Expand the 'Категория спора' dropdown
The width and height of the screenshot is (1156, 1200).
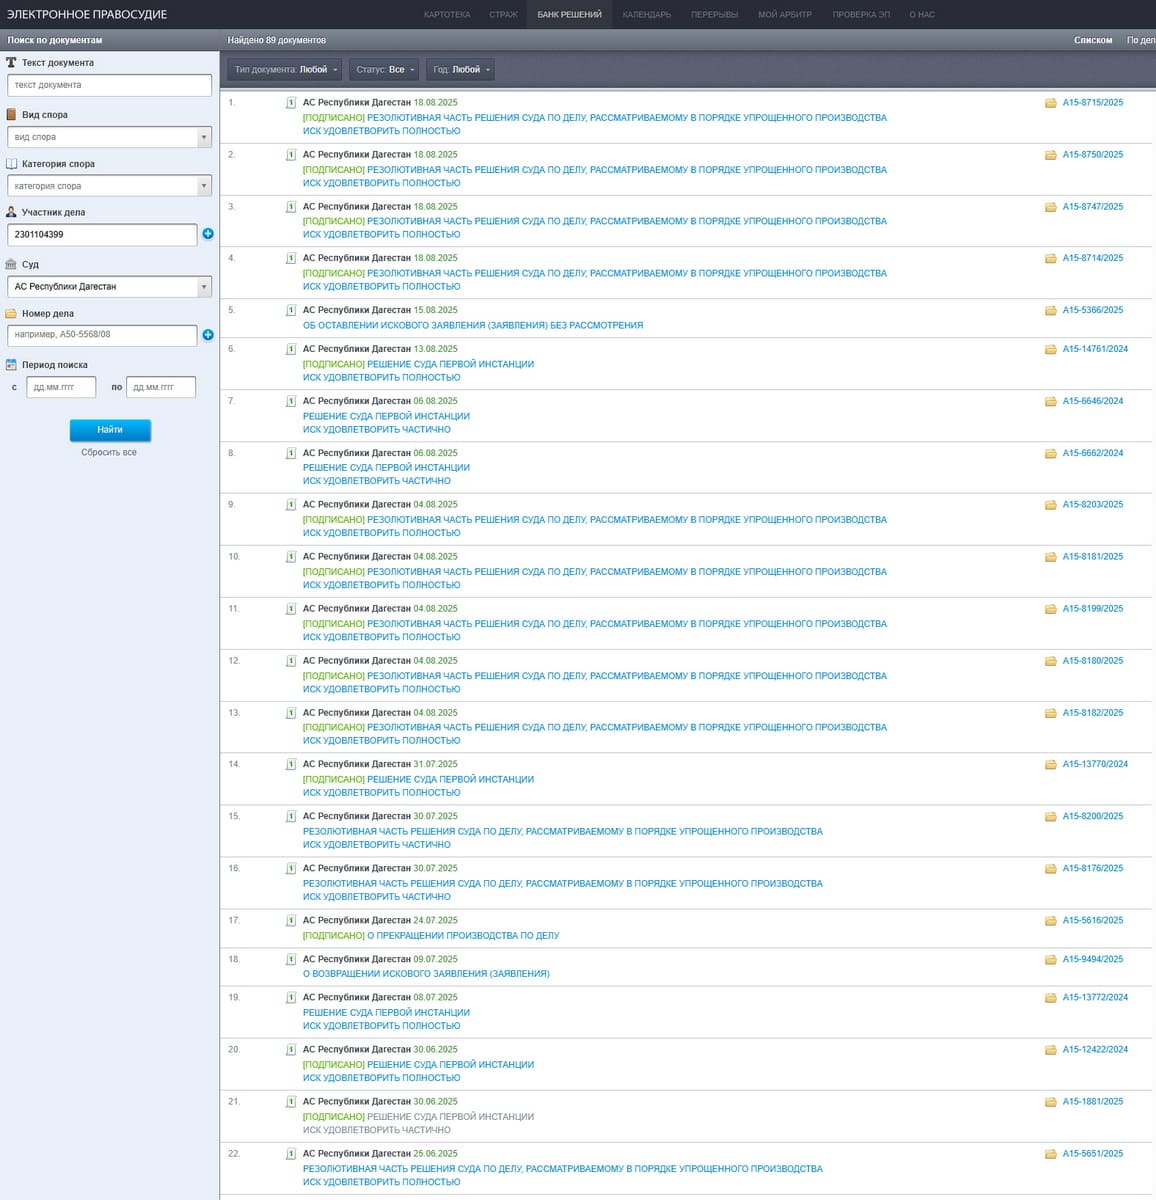click(109, 186)
